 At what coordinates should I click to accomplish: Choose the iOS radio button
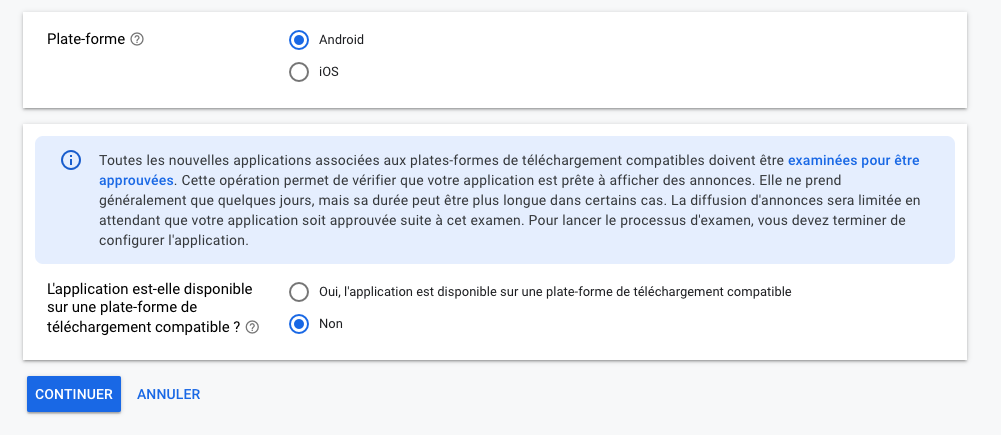pyautogui.click(x=299, y=72)
